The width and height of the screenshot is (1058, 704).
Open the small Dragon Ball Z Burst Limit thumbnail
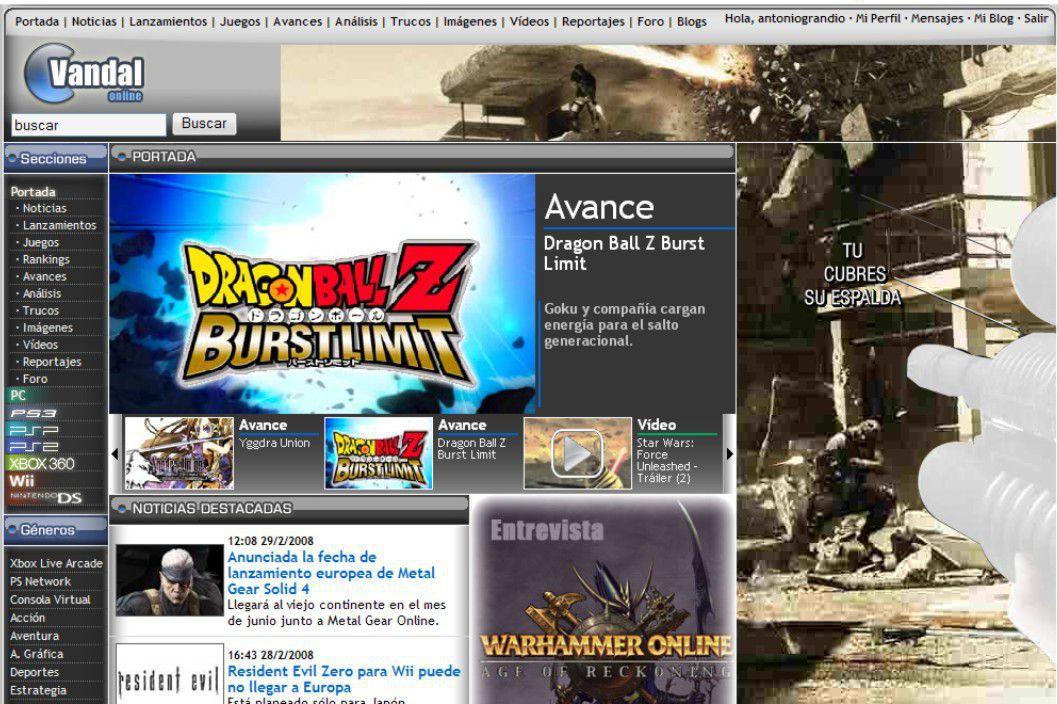(x=379, y=453)
